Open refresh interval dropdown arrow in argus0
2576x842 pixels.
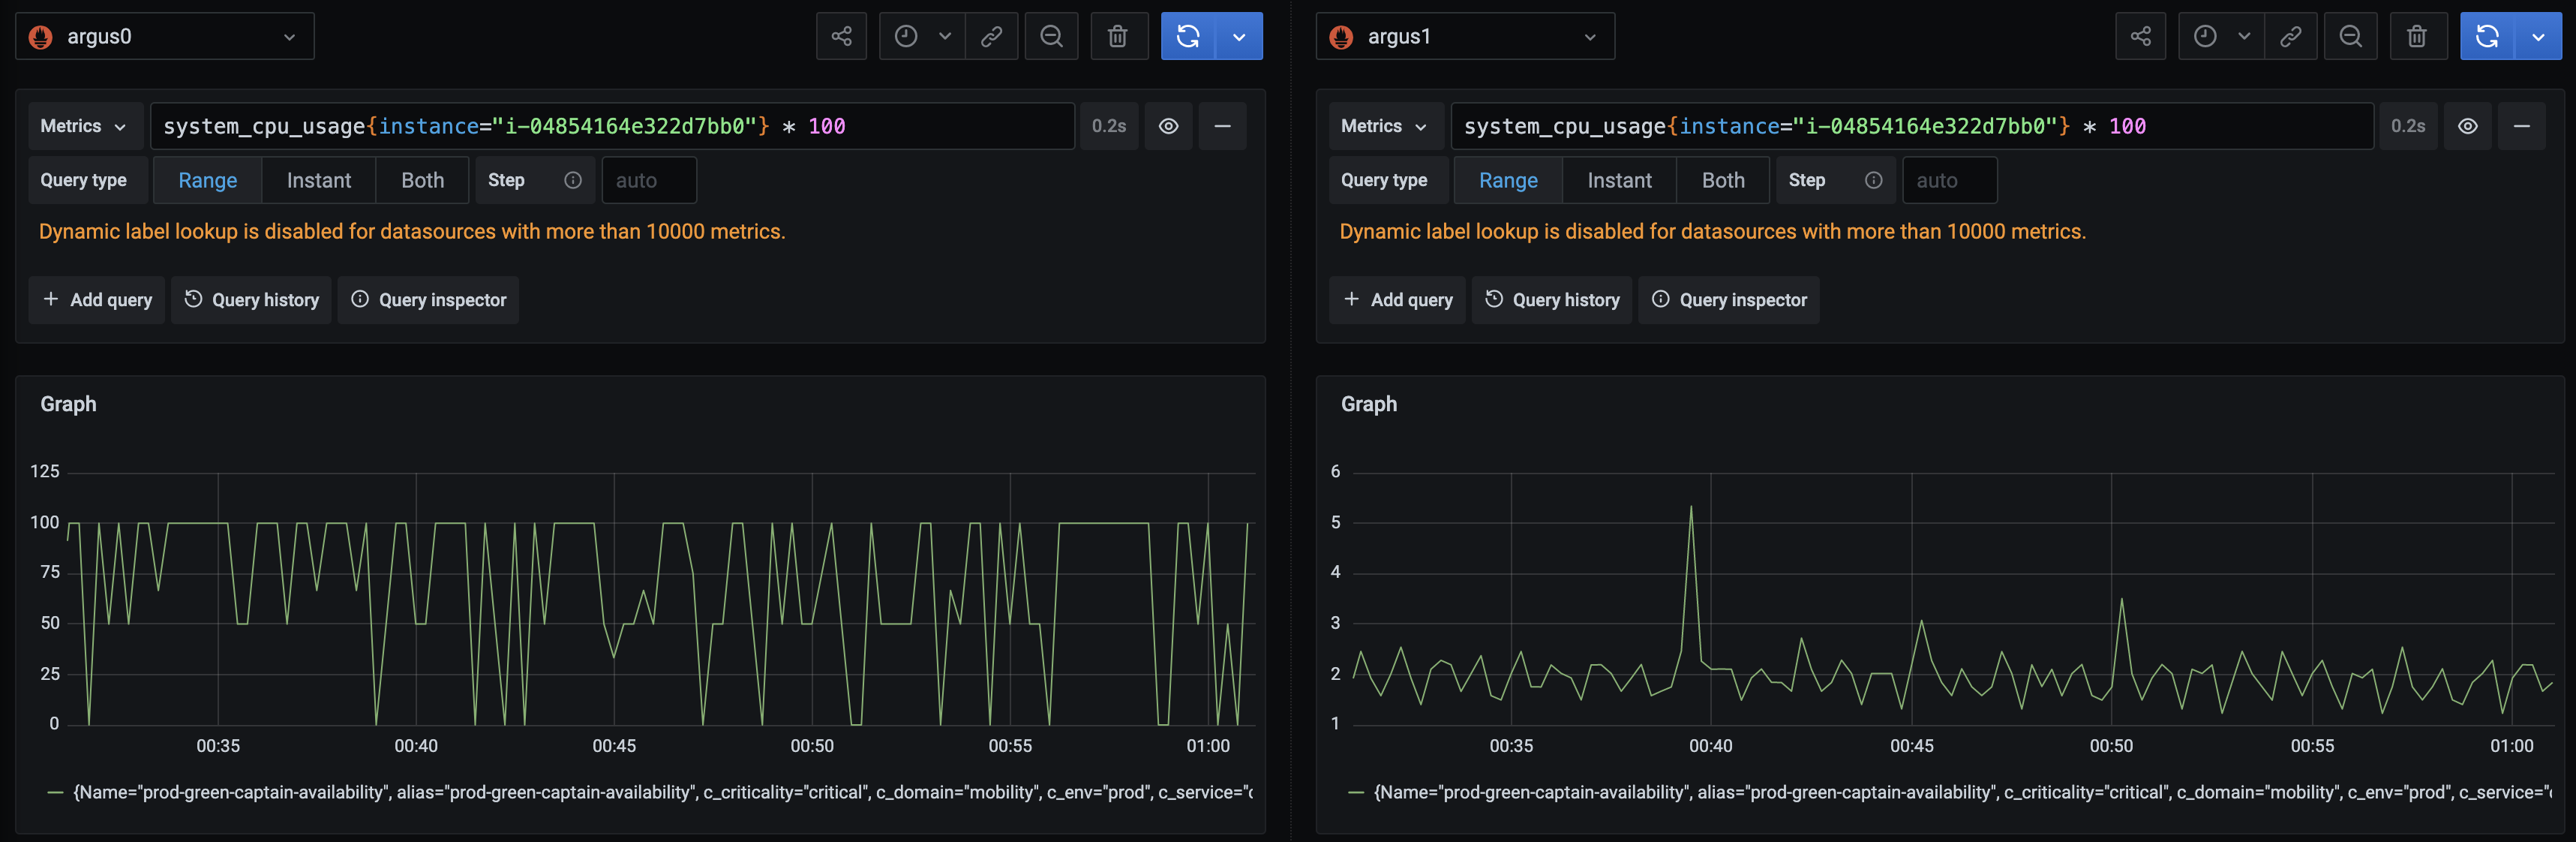click(x=1239, y=37)
